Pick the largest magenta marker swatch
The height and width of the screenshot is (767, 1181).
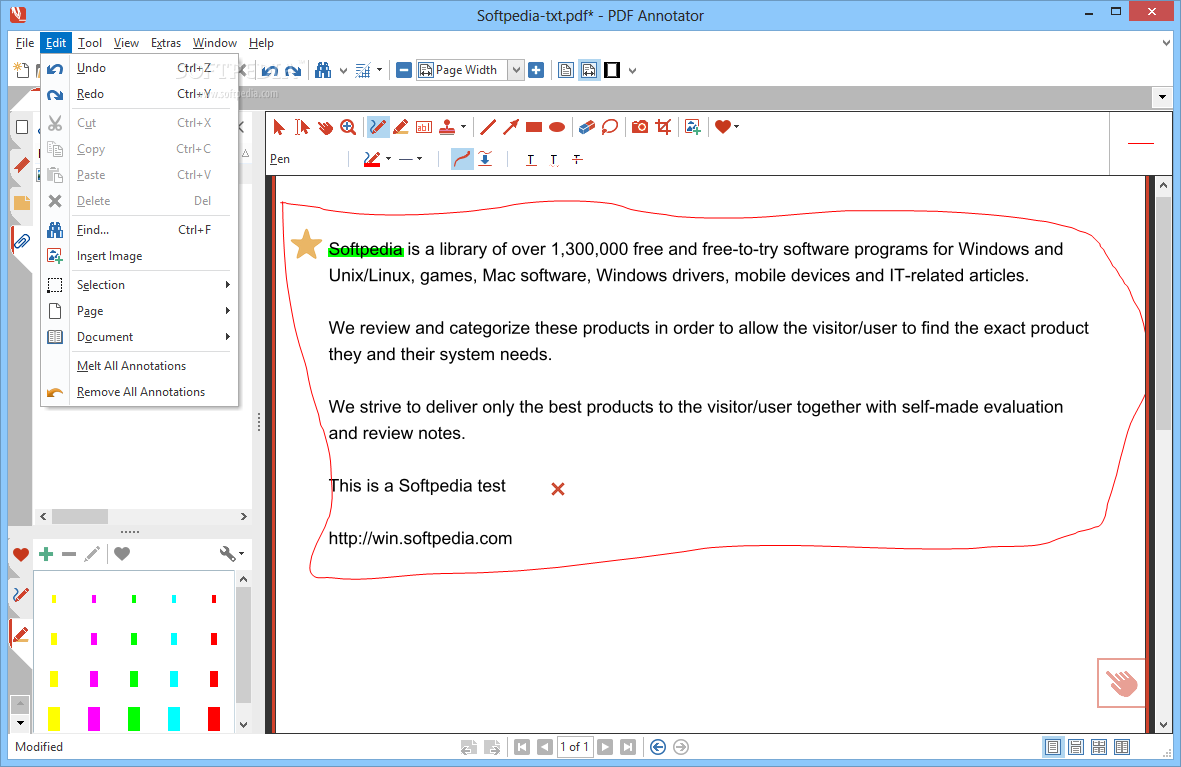coord(94,718)
